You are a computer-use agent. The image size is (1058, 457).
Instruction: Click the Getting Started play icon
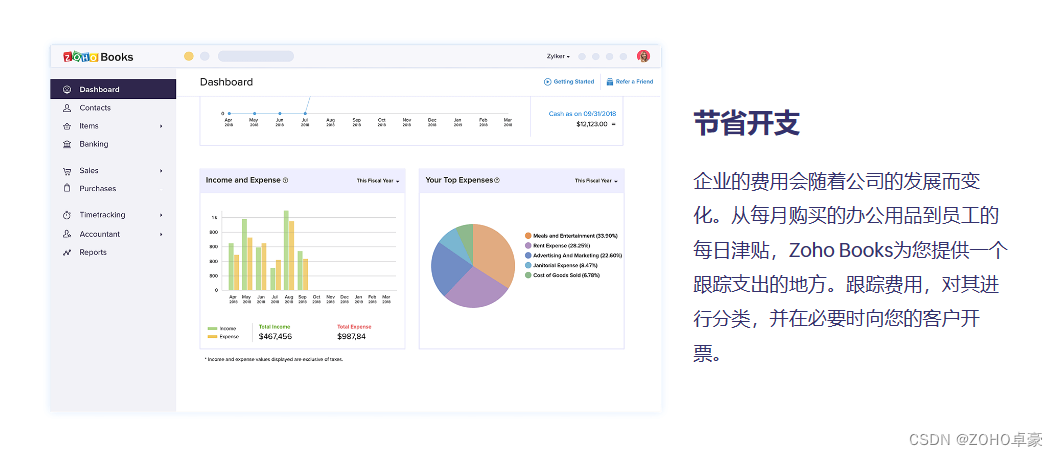[x=547, y=82]
